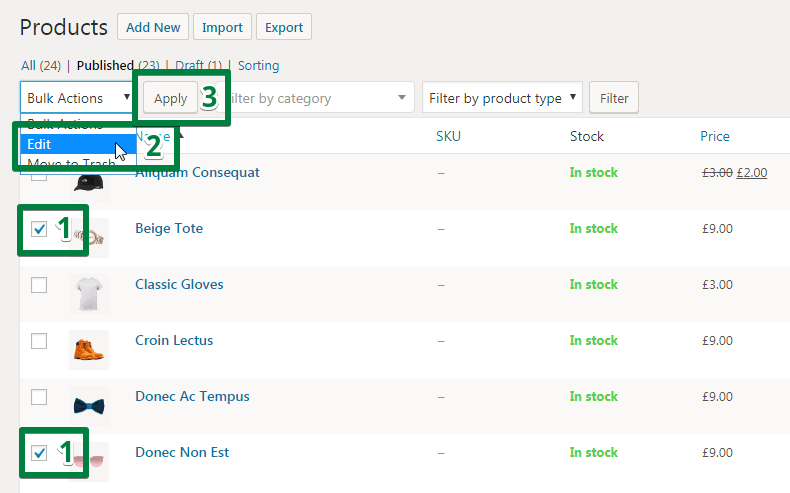Open the Import products button
Screen dimensions: 790x493
pos(222,27)
